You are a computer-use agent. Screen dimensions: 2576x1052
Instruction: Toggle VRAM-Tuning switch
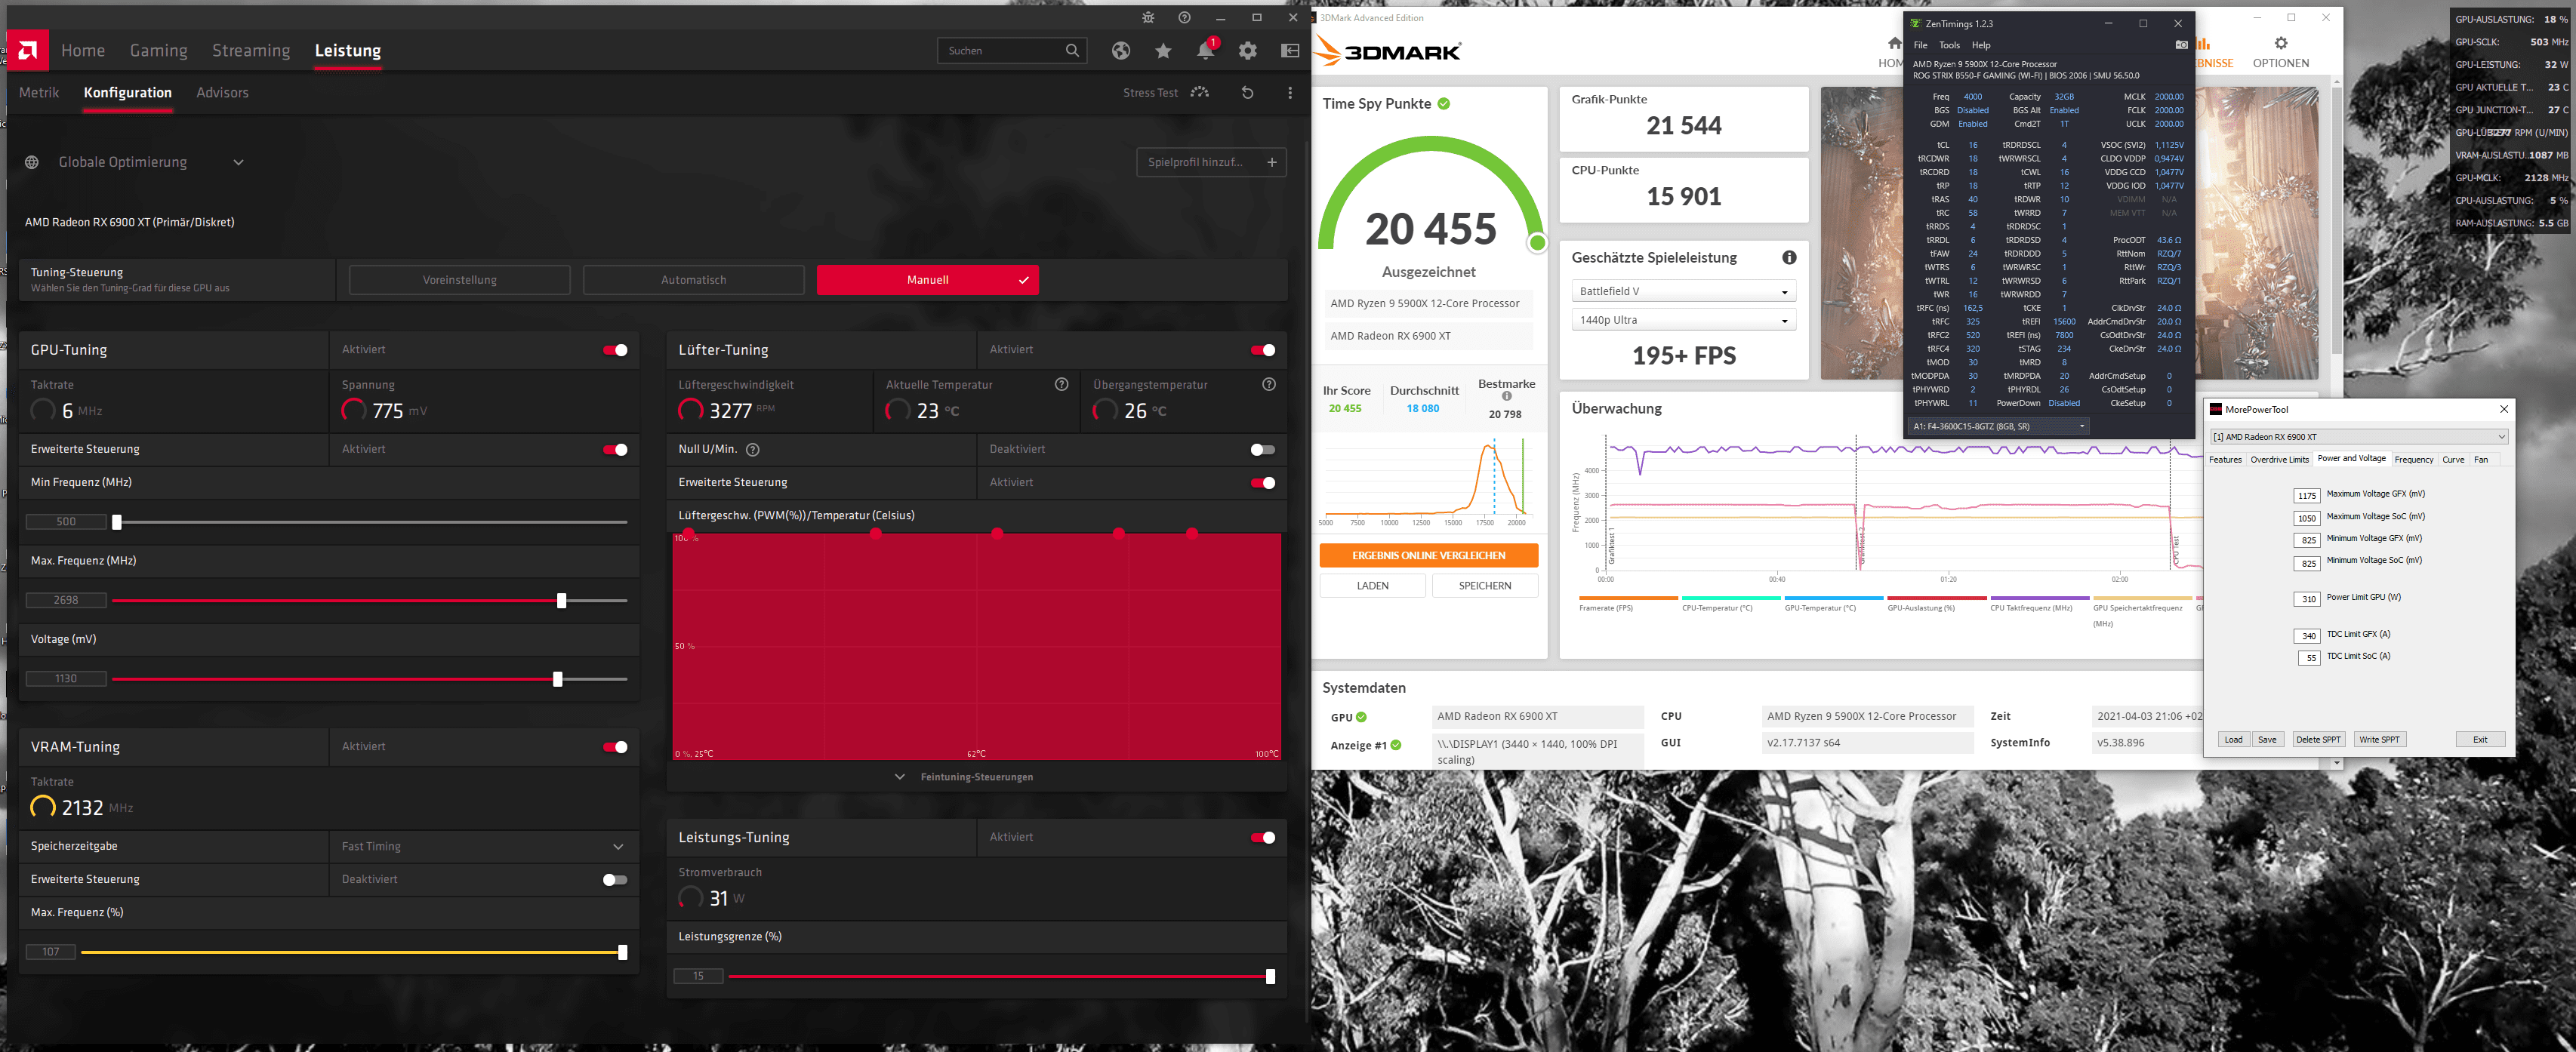(x=615, y=747)
